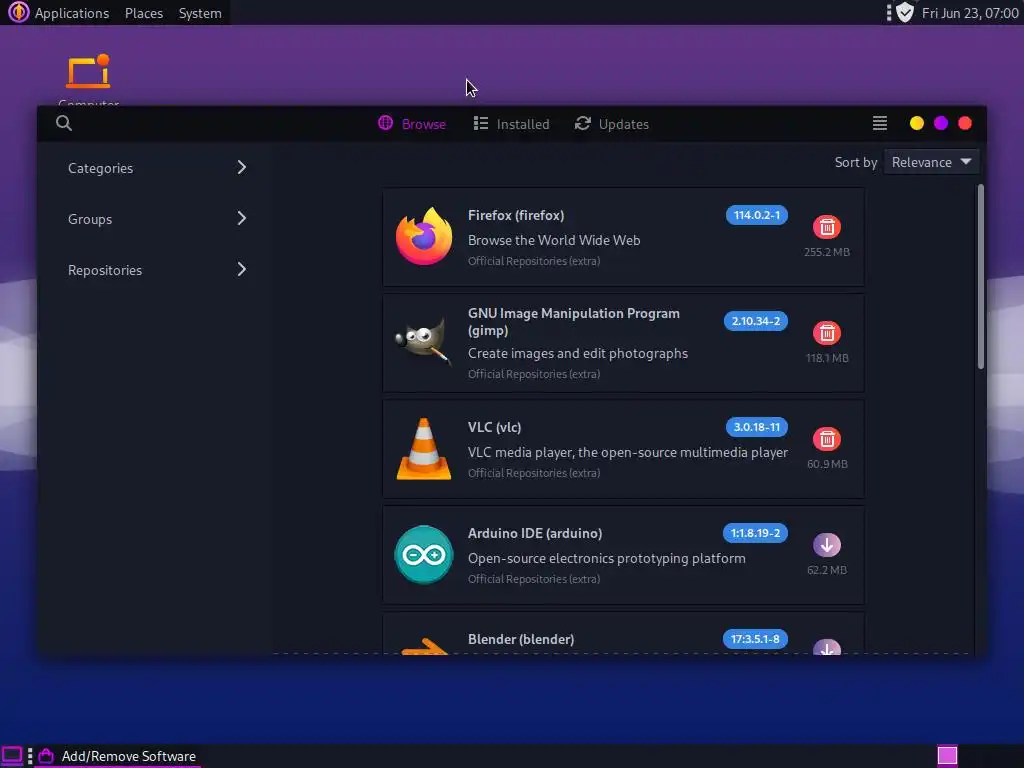Click the Blender orange logo
1024x768 pixels.
pos(424,645)
